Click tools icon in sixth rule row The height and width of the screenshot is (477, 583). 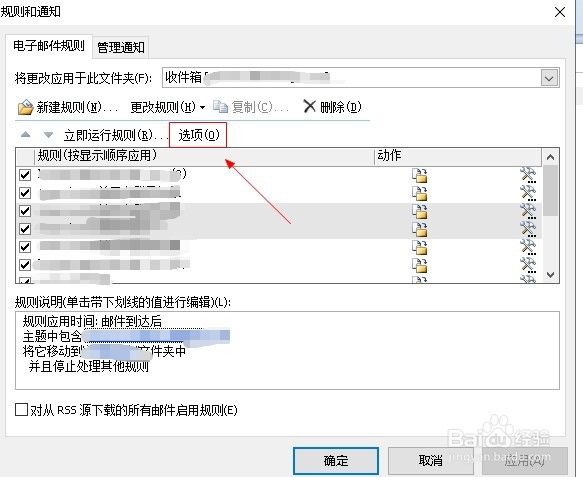[x=528, y=265]
